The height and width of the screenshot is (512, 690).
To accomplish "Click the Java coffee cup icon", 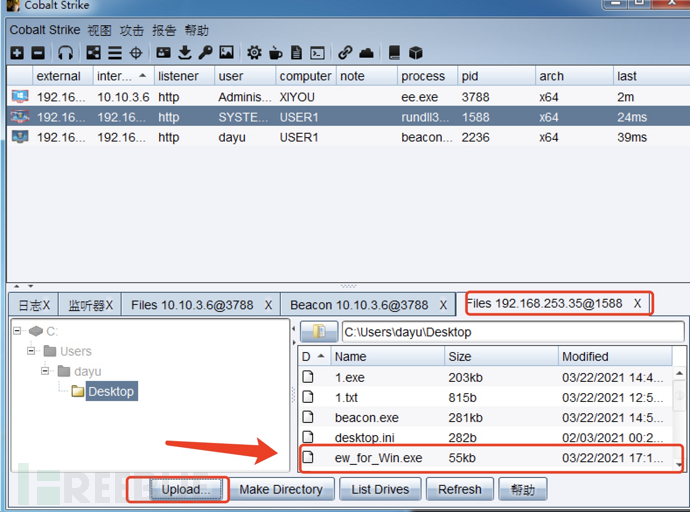I will point(275,53).
